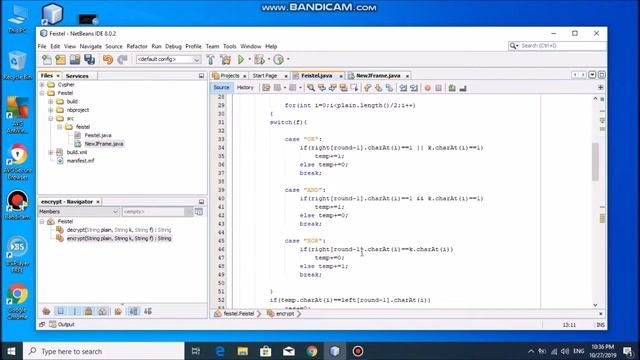Click the Profile Project toolbar icon
The image size is (640, 360).
pos(278,60)
